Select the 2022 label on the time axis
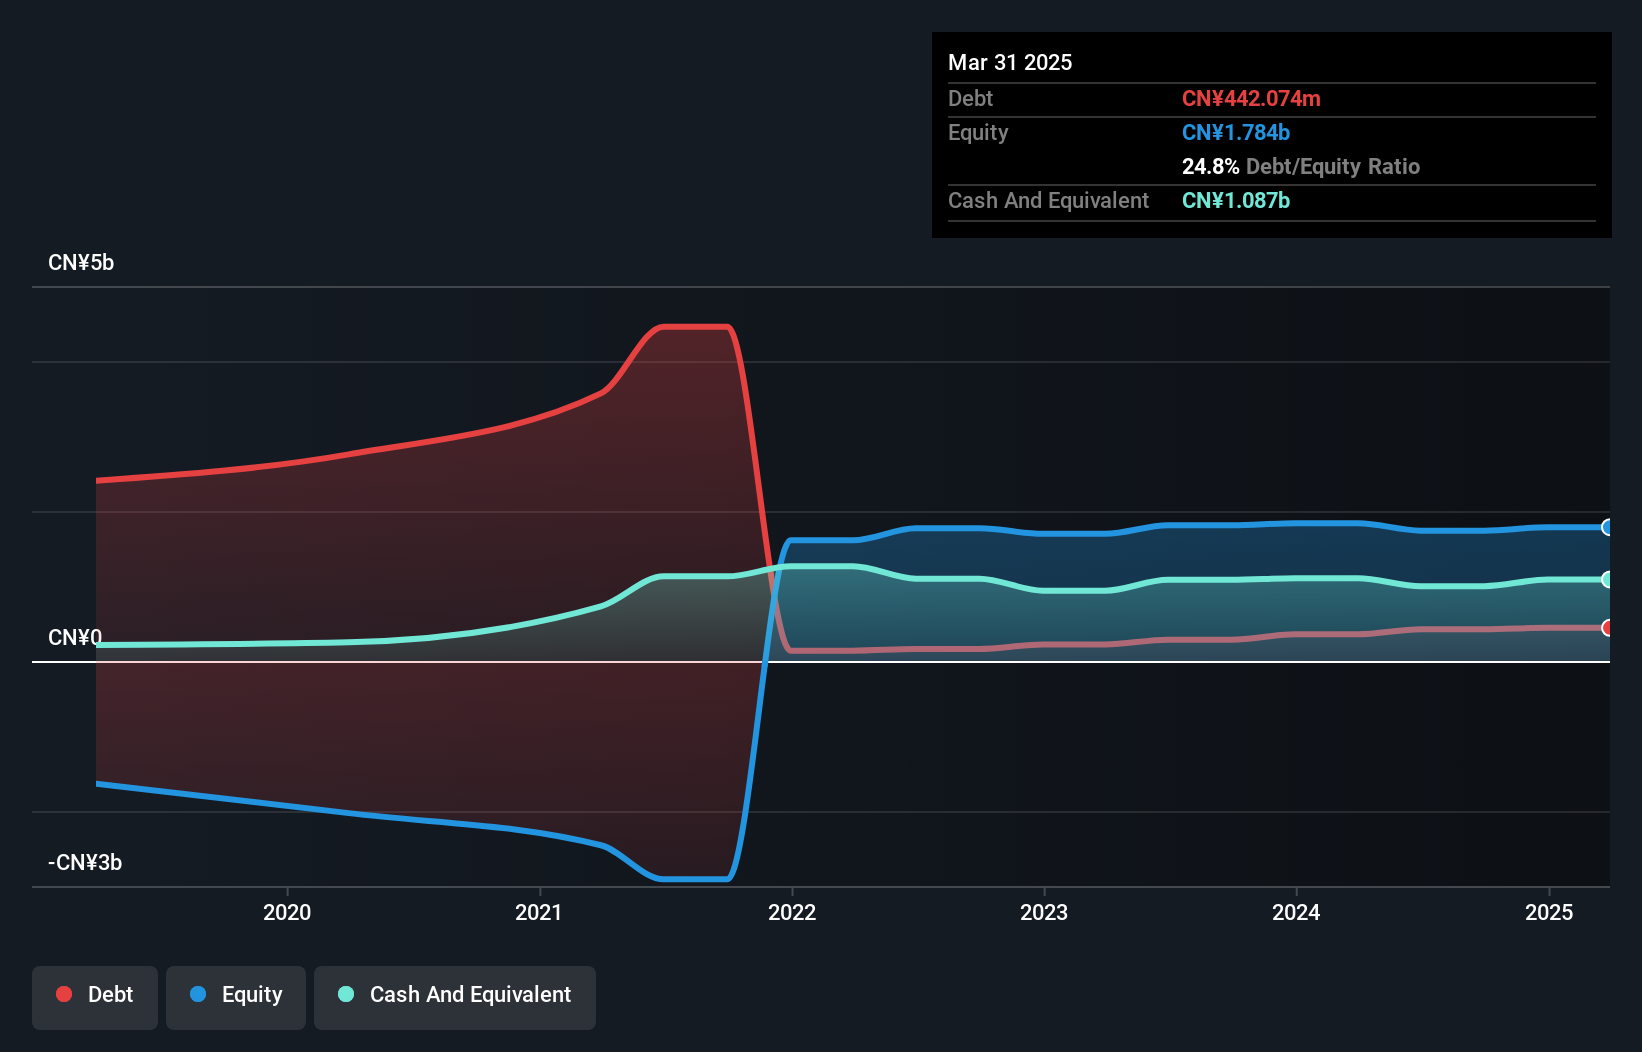Screen dimensions: 1642x1052 (x=792, y=912)
